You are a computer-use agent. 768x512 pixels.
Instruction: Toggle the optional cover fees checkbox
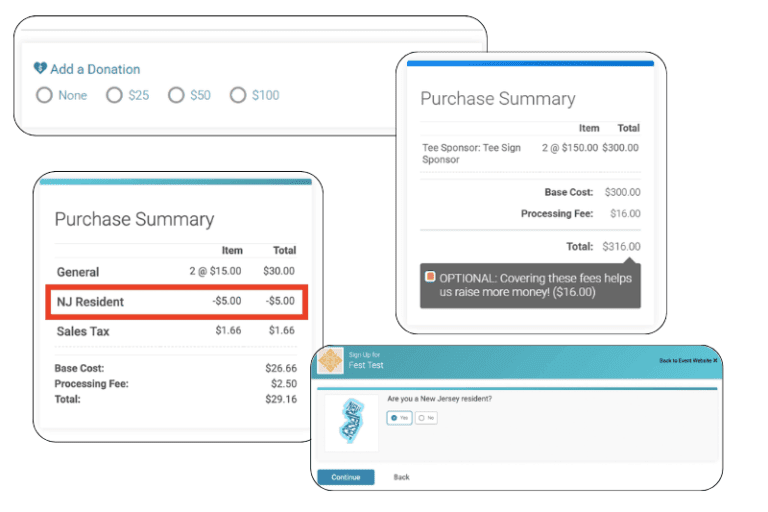click(x=430, y=277)
